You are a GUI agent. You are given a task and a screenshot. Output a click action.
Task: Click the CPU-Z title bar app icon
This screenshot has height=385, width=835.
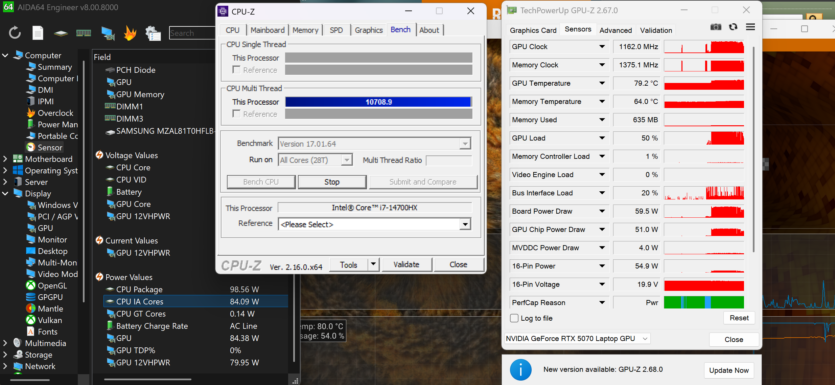[223, 11]
